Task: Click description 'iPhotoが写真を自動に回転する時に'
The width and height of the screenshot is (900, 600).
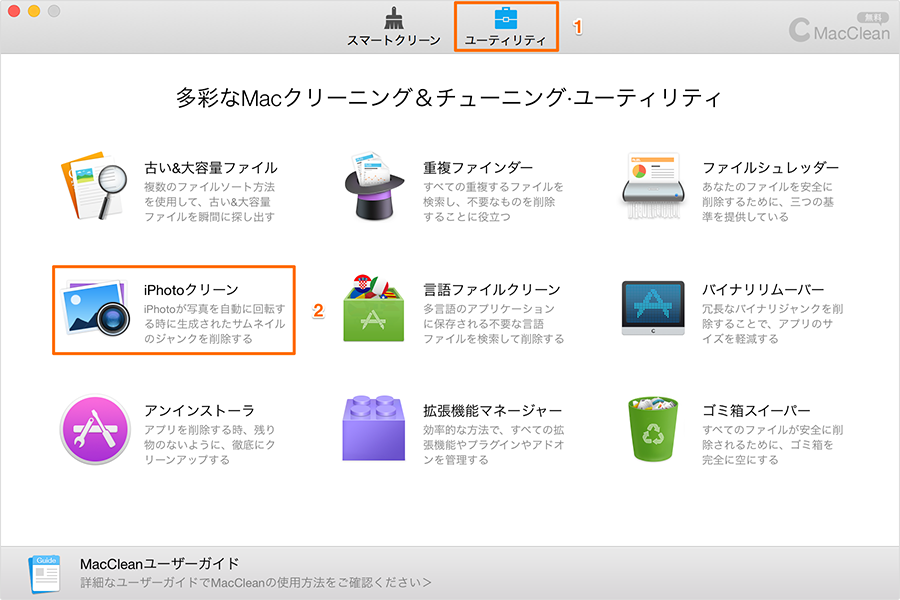Action: [x=214, y=324]
